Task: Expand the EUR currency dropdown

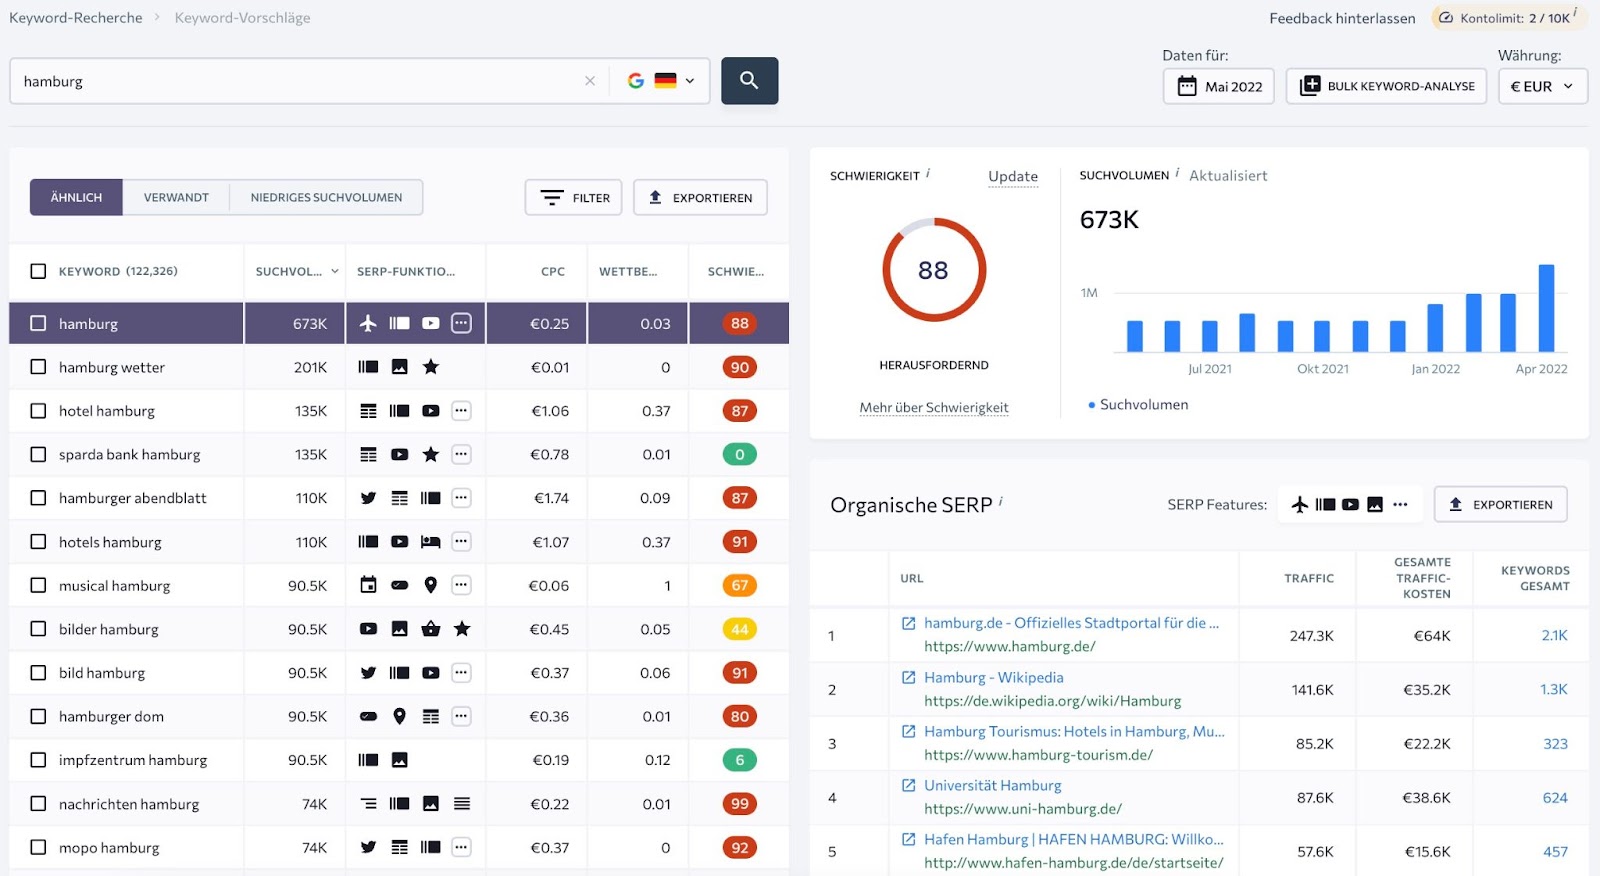Action: point(1542,86)
